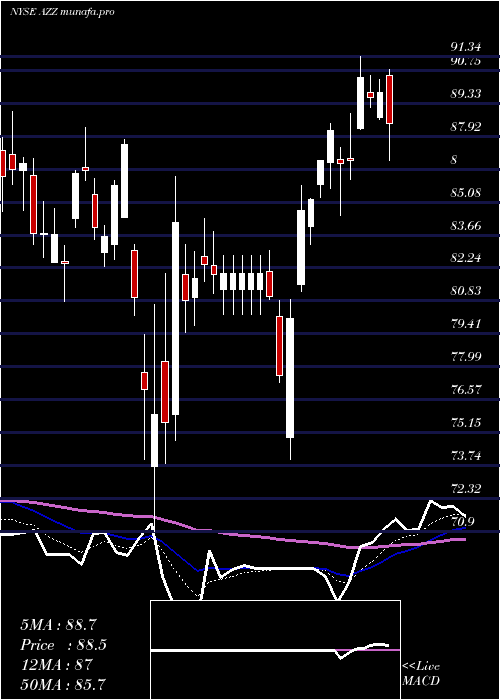The width and height of the screenshot is (500, 700).
Task: Click the 91.34 price axis label
Action: [x=466, y=47]
